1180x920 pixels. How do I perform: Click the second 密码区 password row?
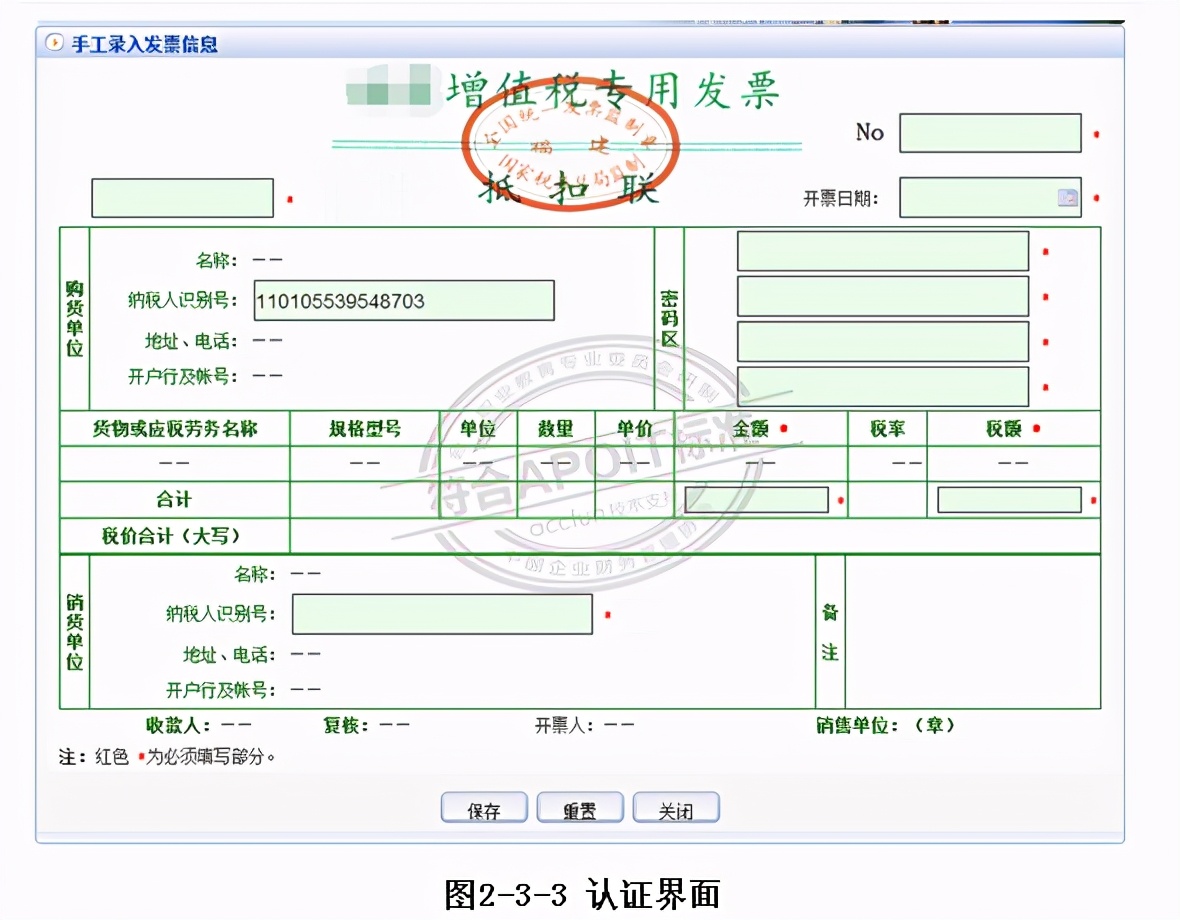pyautogui.click(x=882, y=296)
